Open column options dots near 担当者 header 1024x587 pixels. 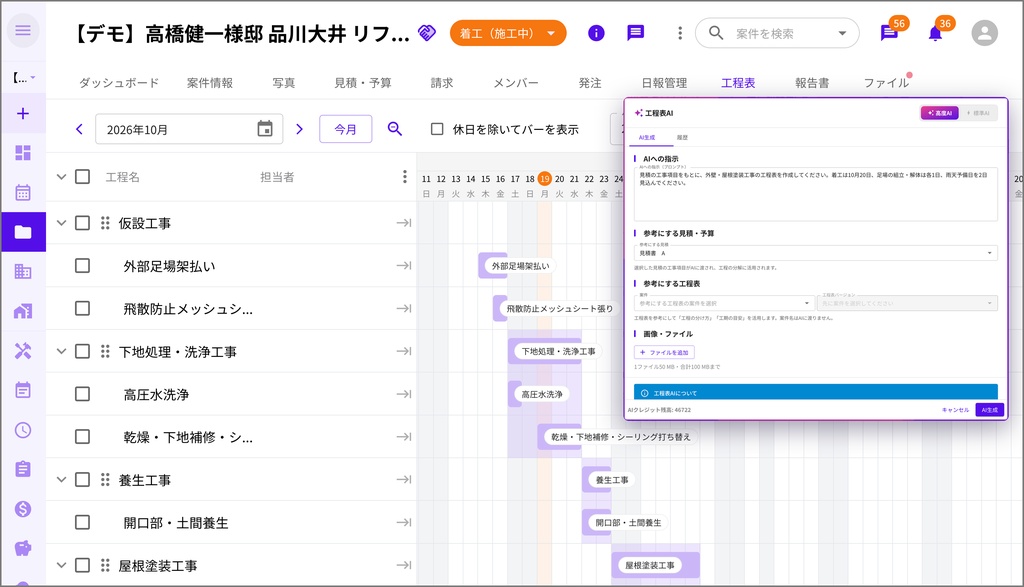pos(405,177)
